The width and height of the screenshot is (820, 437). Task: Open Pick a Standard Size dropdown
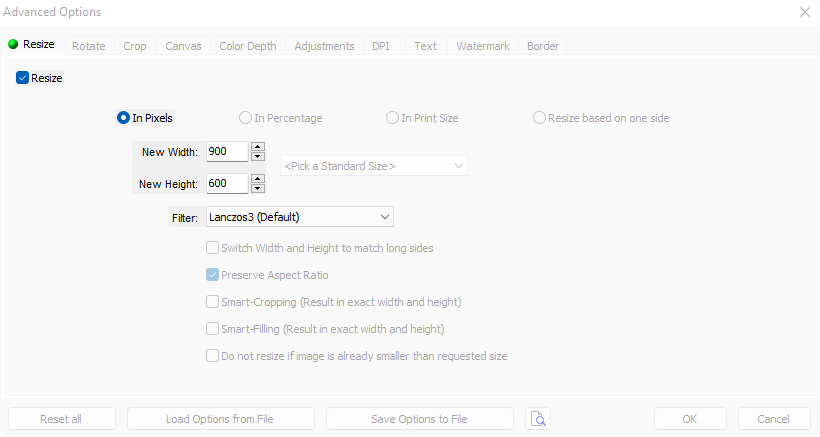click(x=374, y=166)
